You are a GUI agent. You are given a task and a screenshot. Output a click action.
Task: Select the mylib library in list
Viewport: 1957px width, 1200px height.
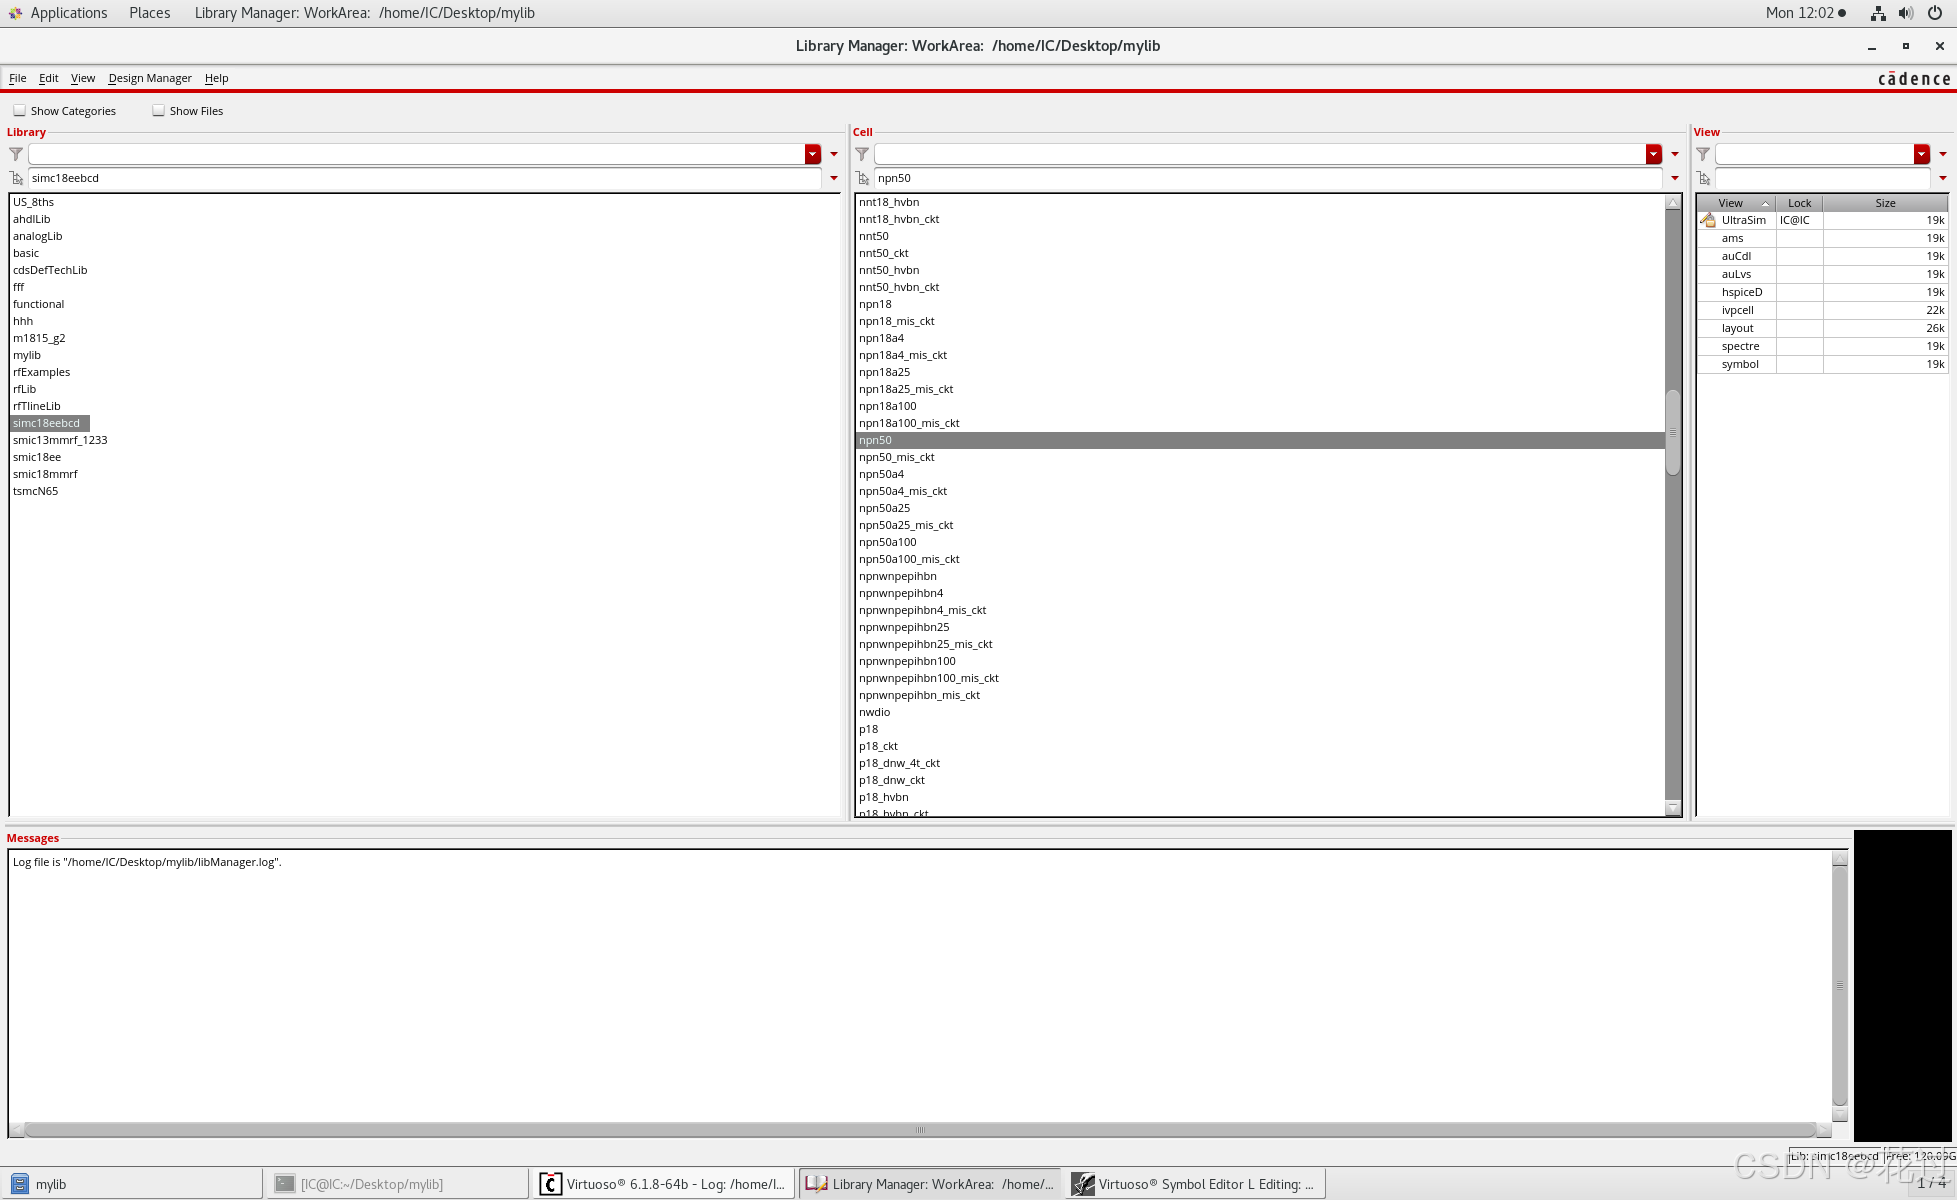27,355
